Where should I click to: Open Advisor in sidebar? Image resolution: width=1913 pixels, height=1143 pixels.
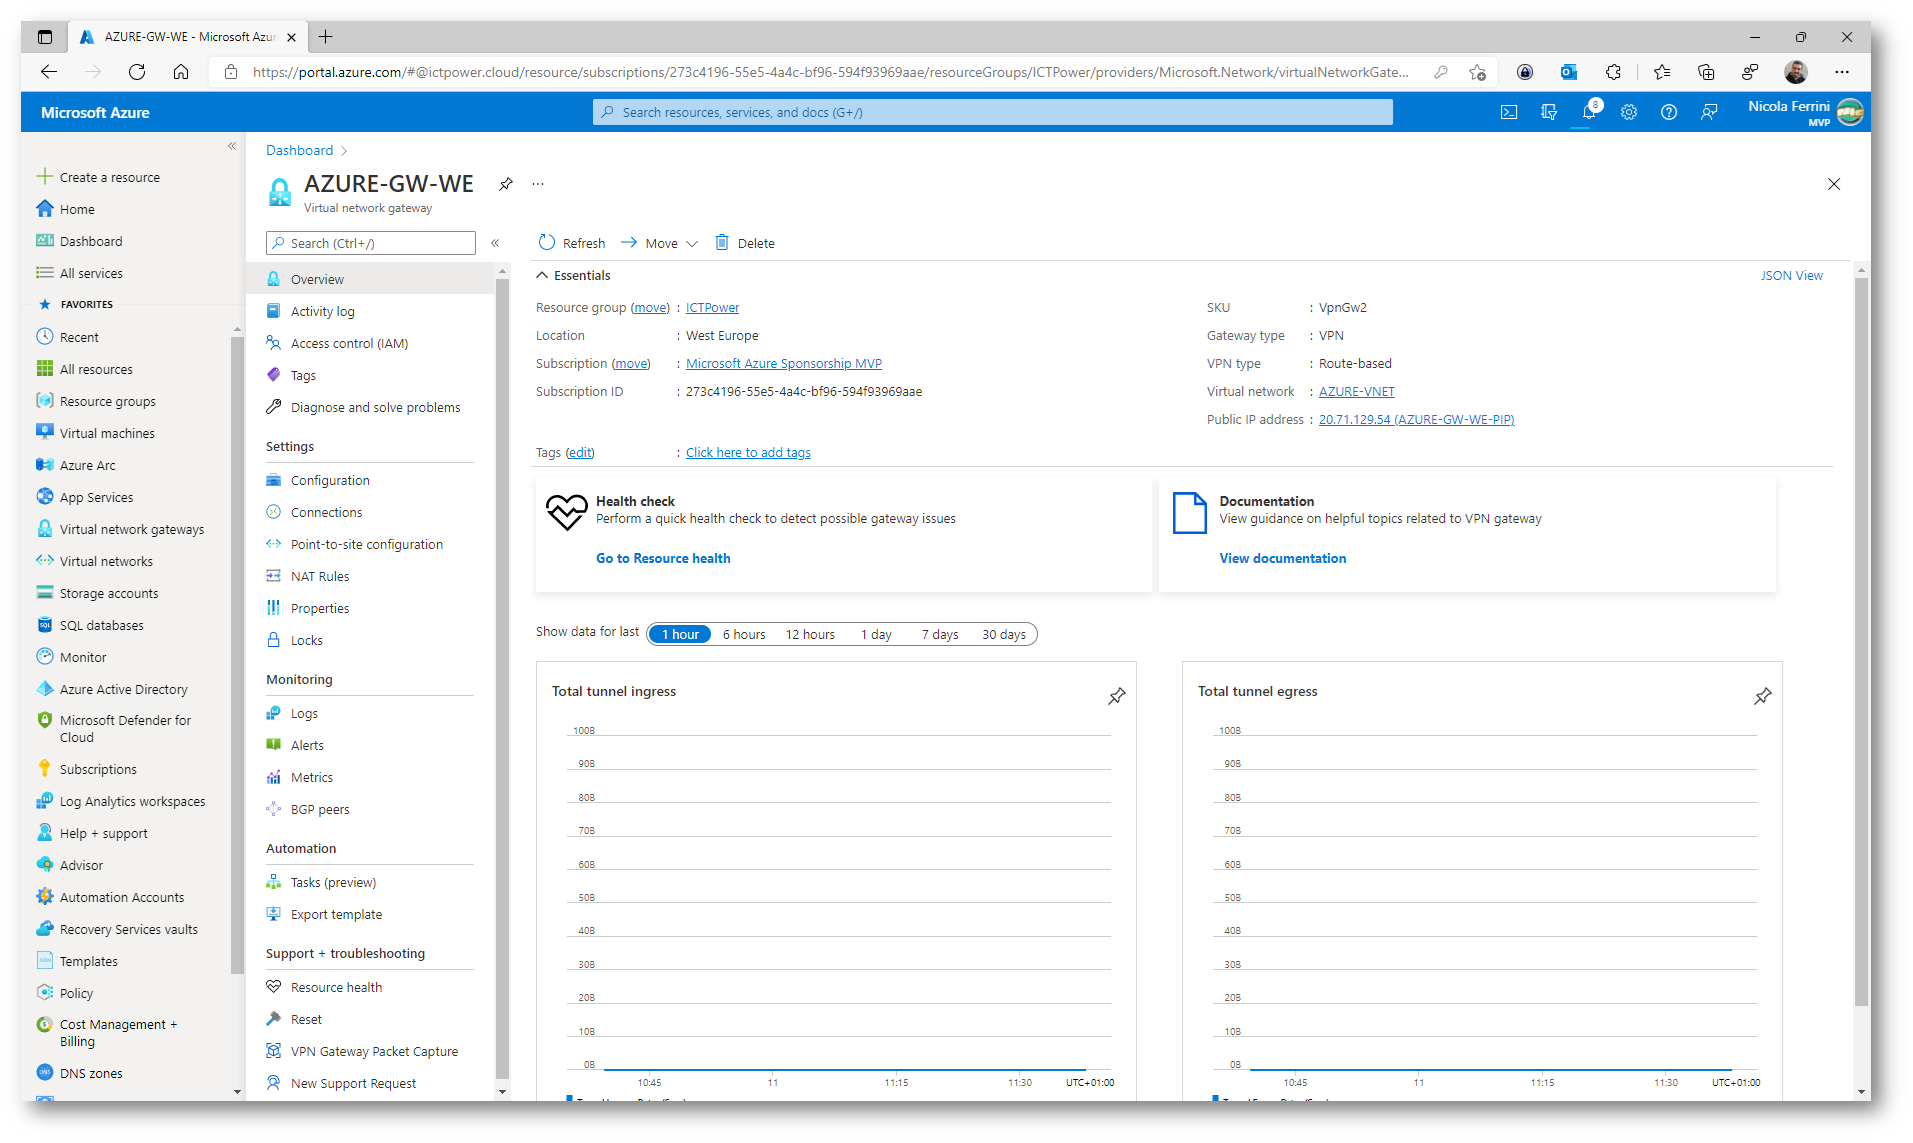point(81,865)
